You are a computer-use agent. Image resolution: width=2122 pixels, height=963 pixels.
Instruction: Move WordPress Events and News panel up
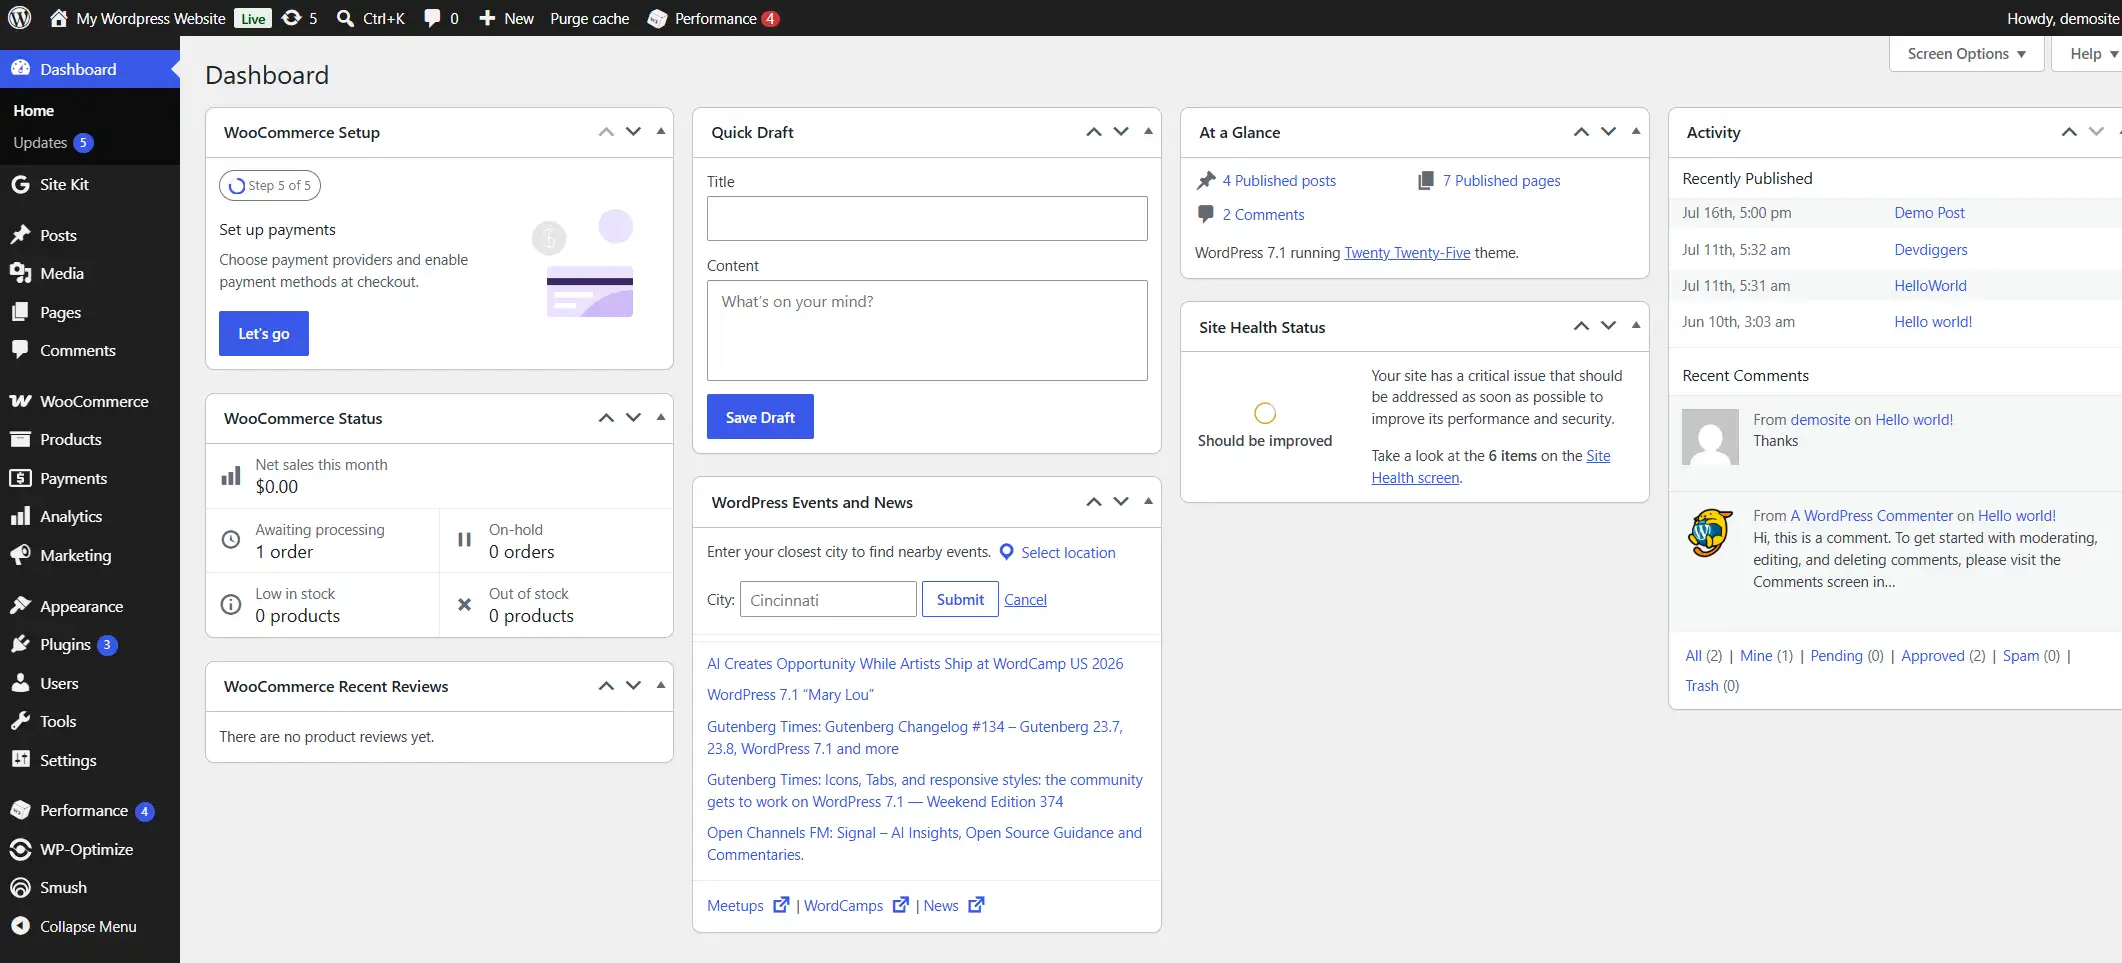(1094, 502)
